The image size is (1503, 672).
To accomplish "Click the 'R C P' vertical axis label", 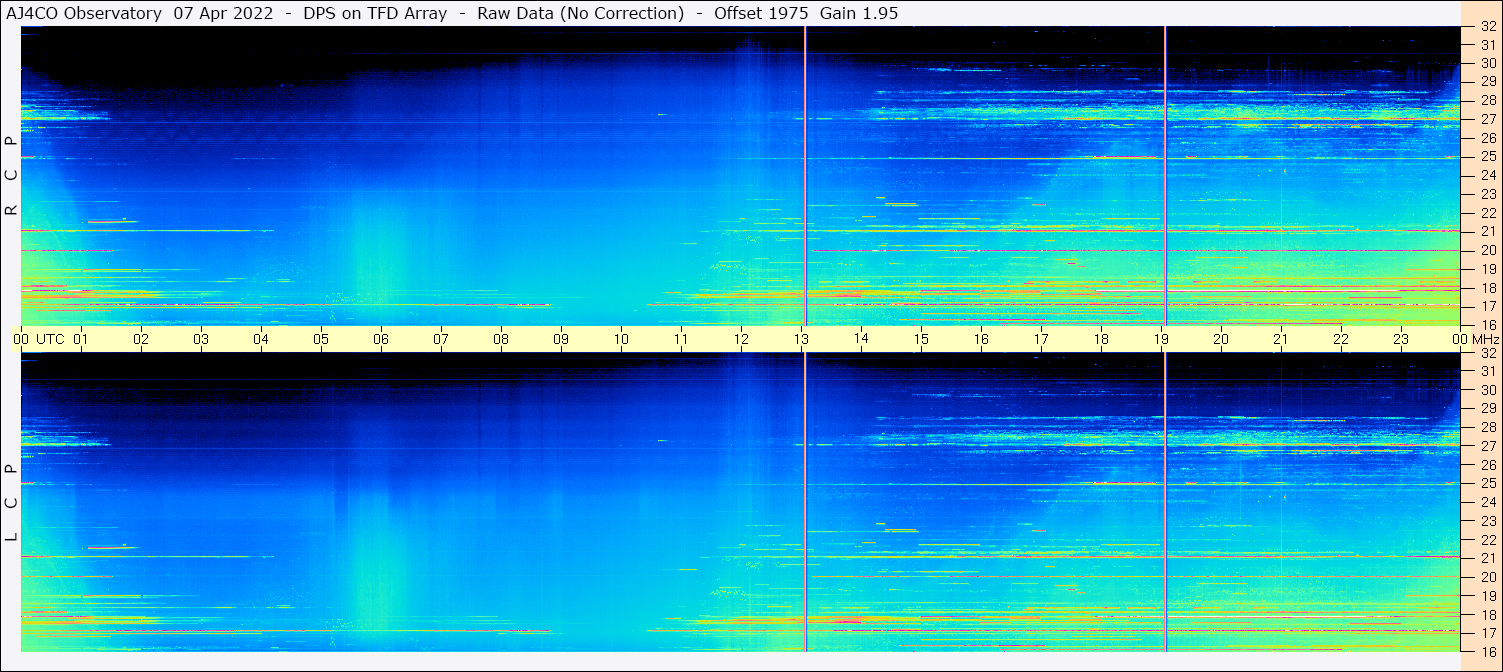I will tap(12, 176).
